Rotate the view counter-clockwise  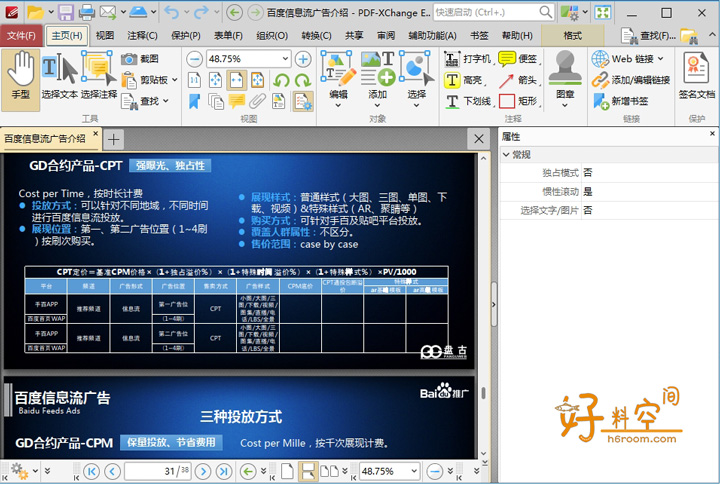click(281, 80)
